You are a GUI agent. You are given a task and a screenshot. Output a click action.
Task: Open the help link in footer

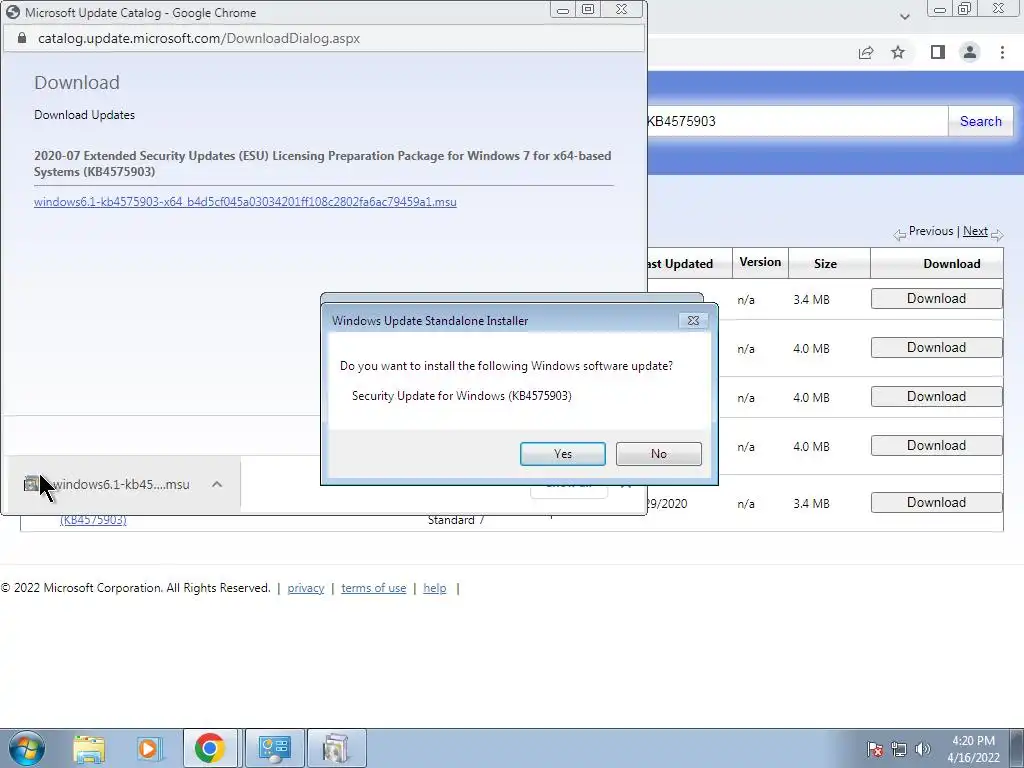coord(435,588)
